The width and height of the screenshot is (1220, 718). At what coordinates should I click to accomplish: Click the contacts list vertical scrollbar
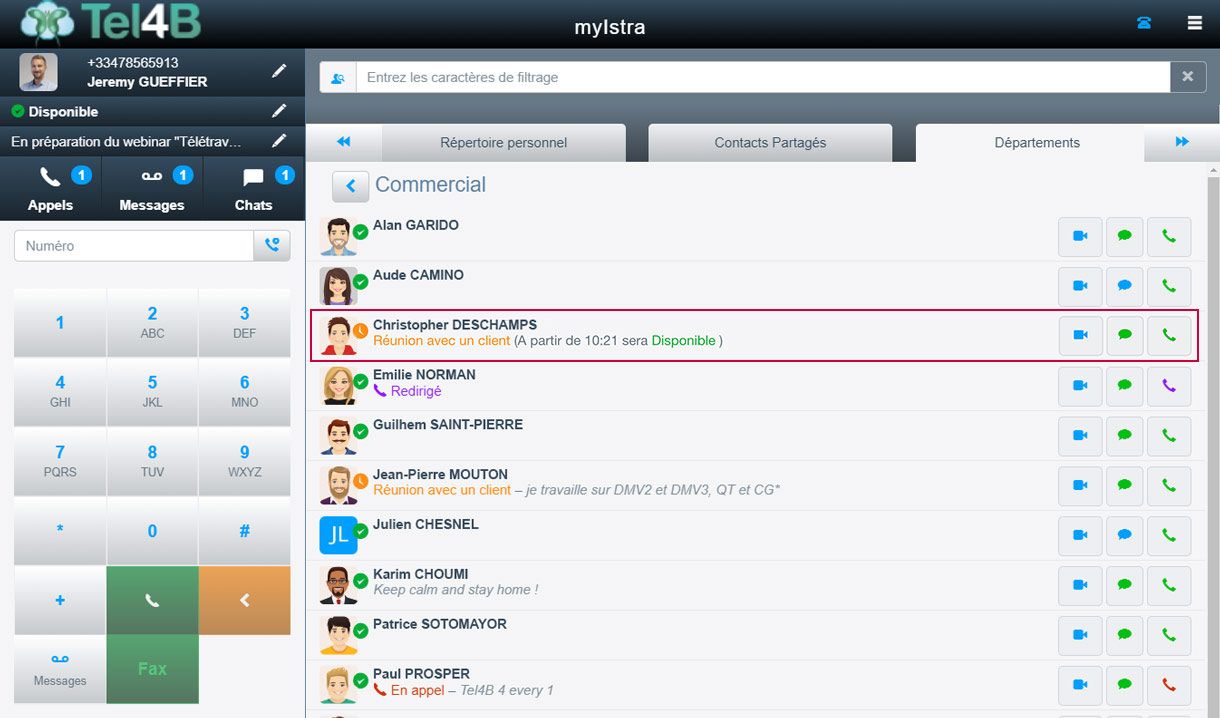tap(1213, 440)
